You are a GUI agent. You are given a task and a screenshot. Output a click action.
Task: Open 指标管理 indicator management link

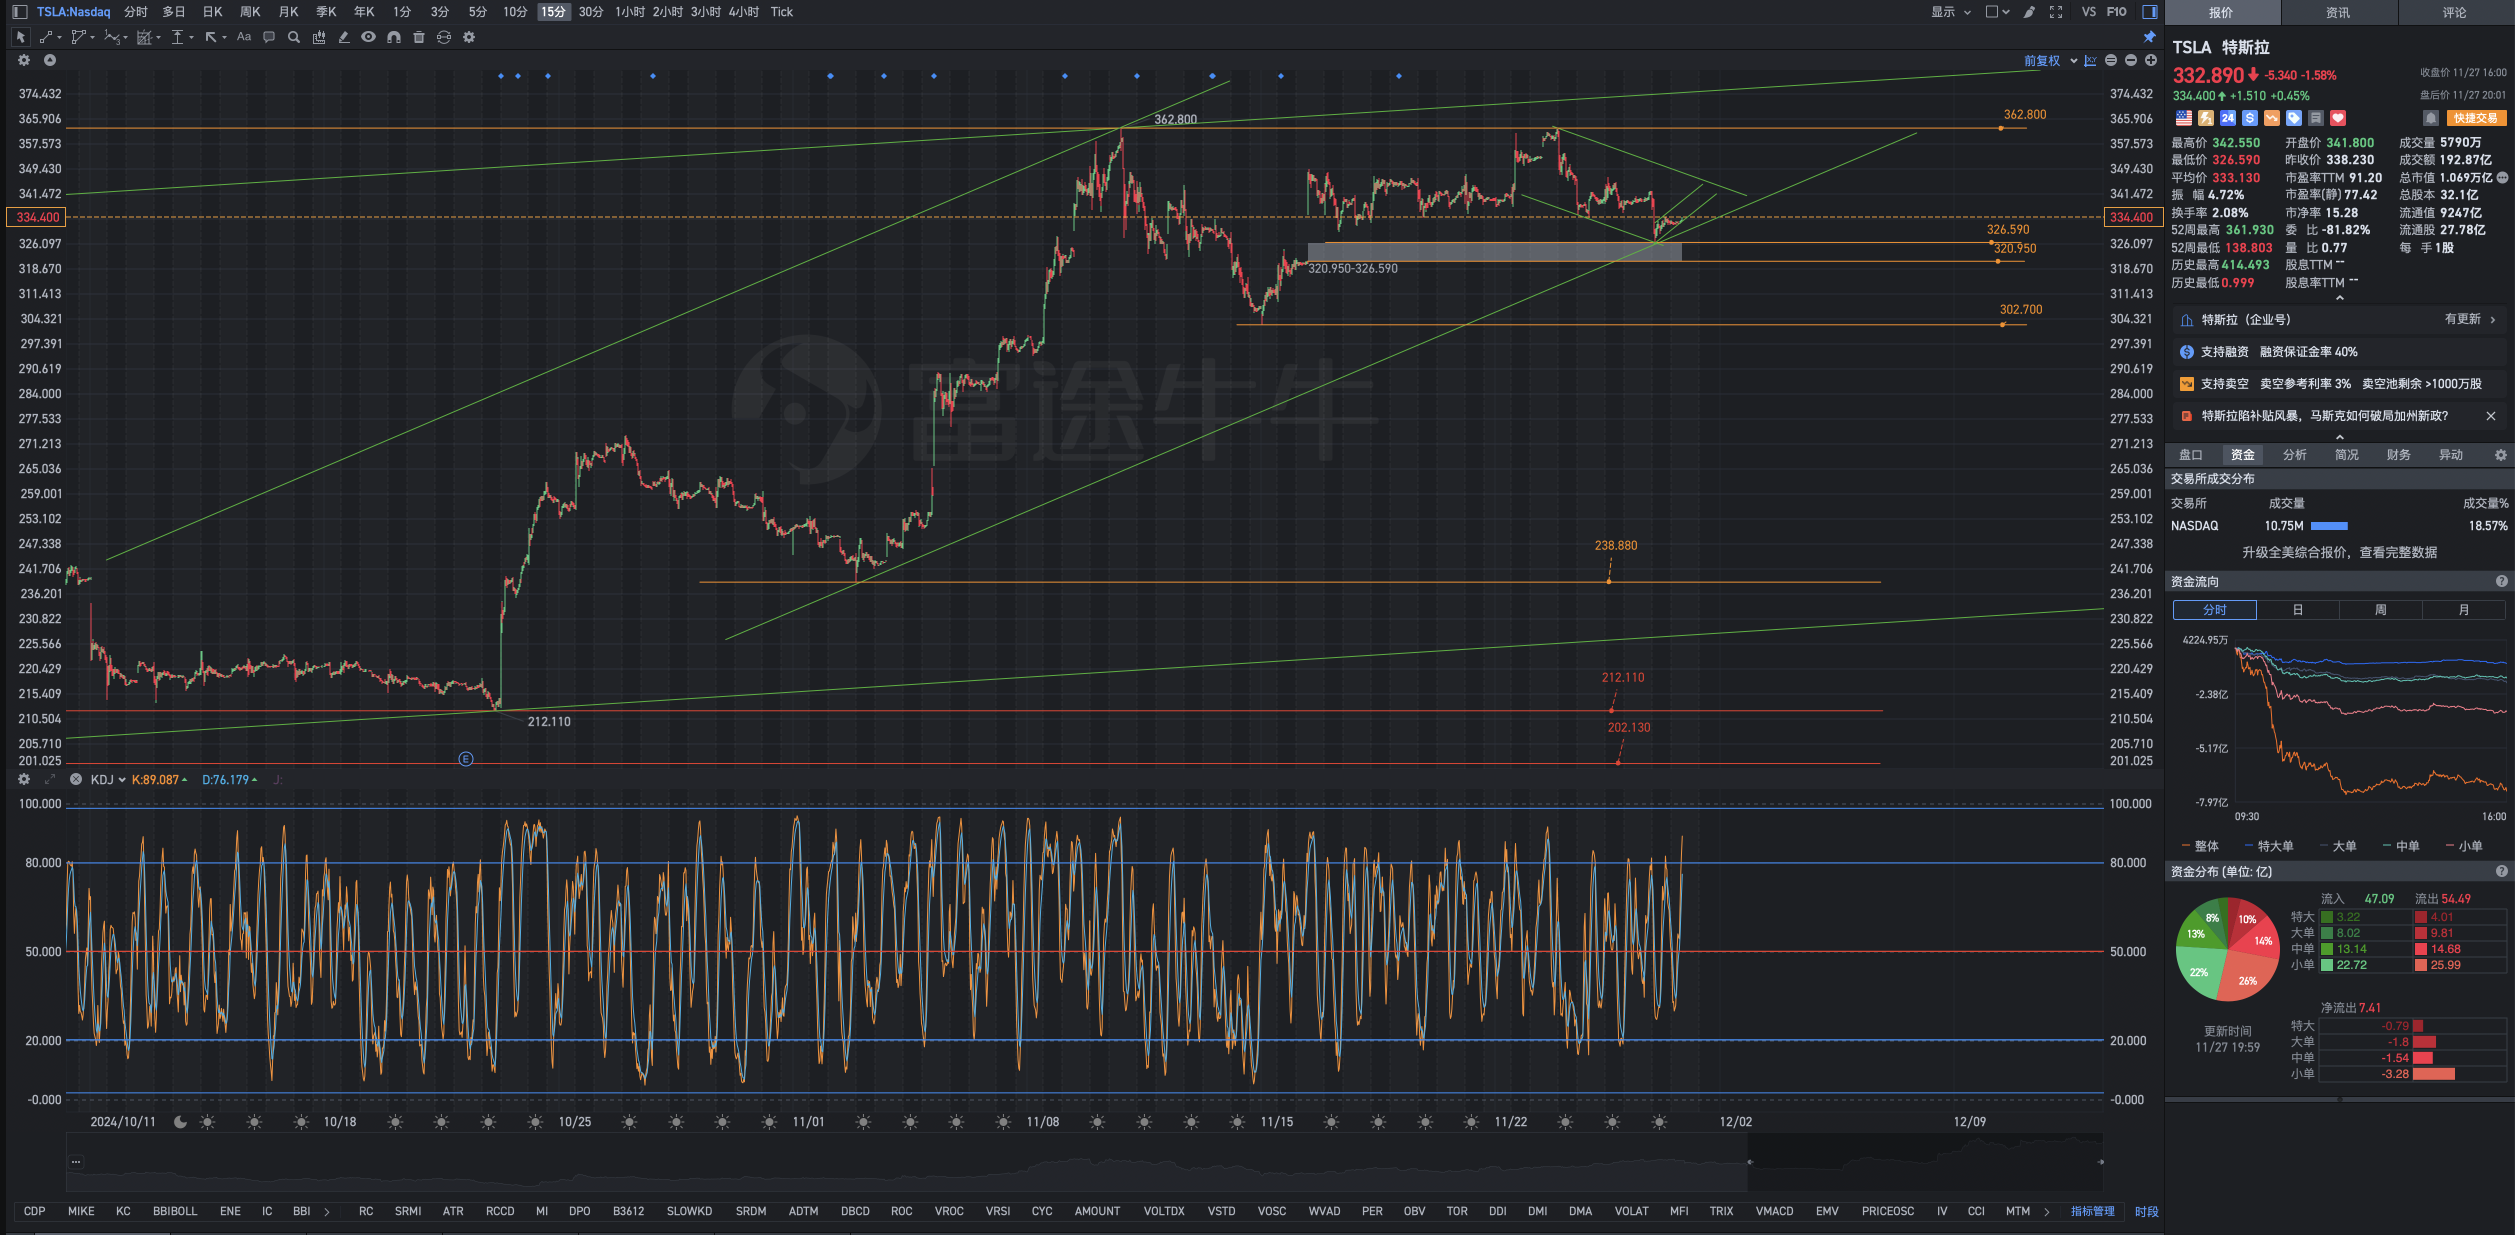pyautogui.click(x=2093, y=1211)
